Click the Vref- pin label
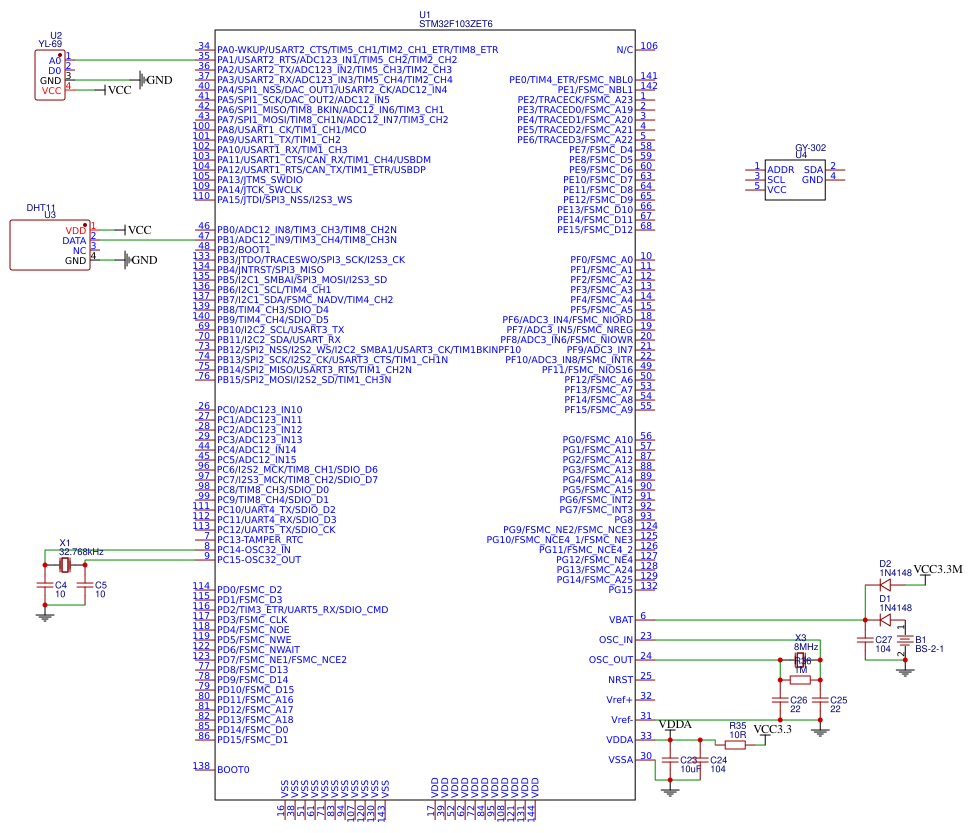 (x=621, y=720)
